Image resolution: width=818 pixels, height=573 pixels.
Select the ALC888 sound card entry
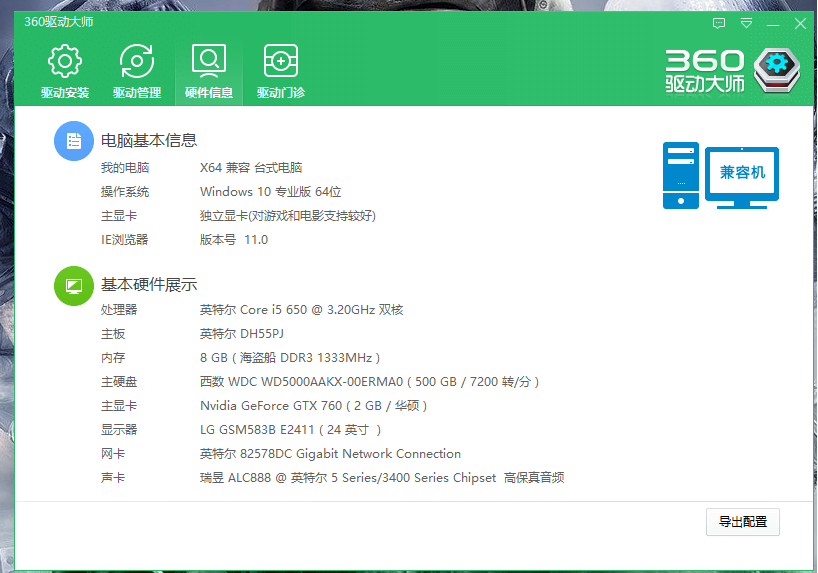(x=381, y=478)
